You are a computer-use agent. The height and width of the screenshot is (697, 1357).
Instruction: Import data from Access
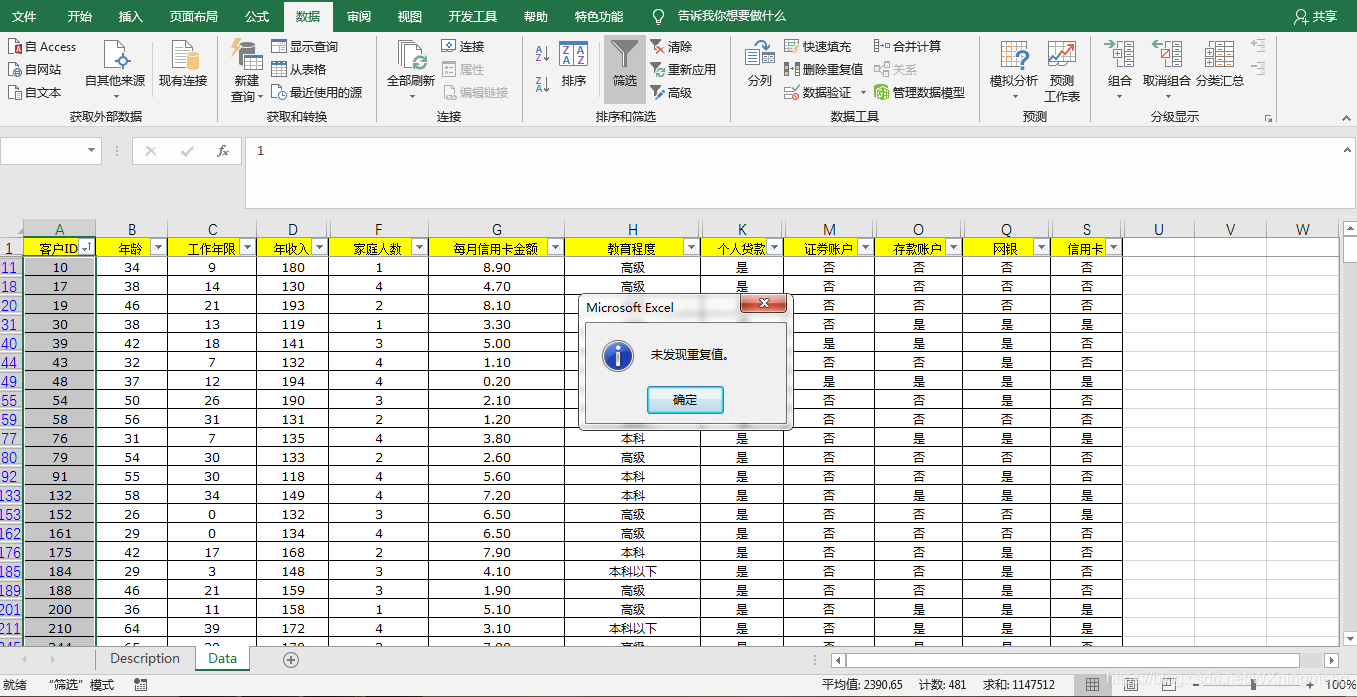click(x=43, y=47)
